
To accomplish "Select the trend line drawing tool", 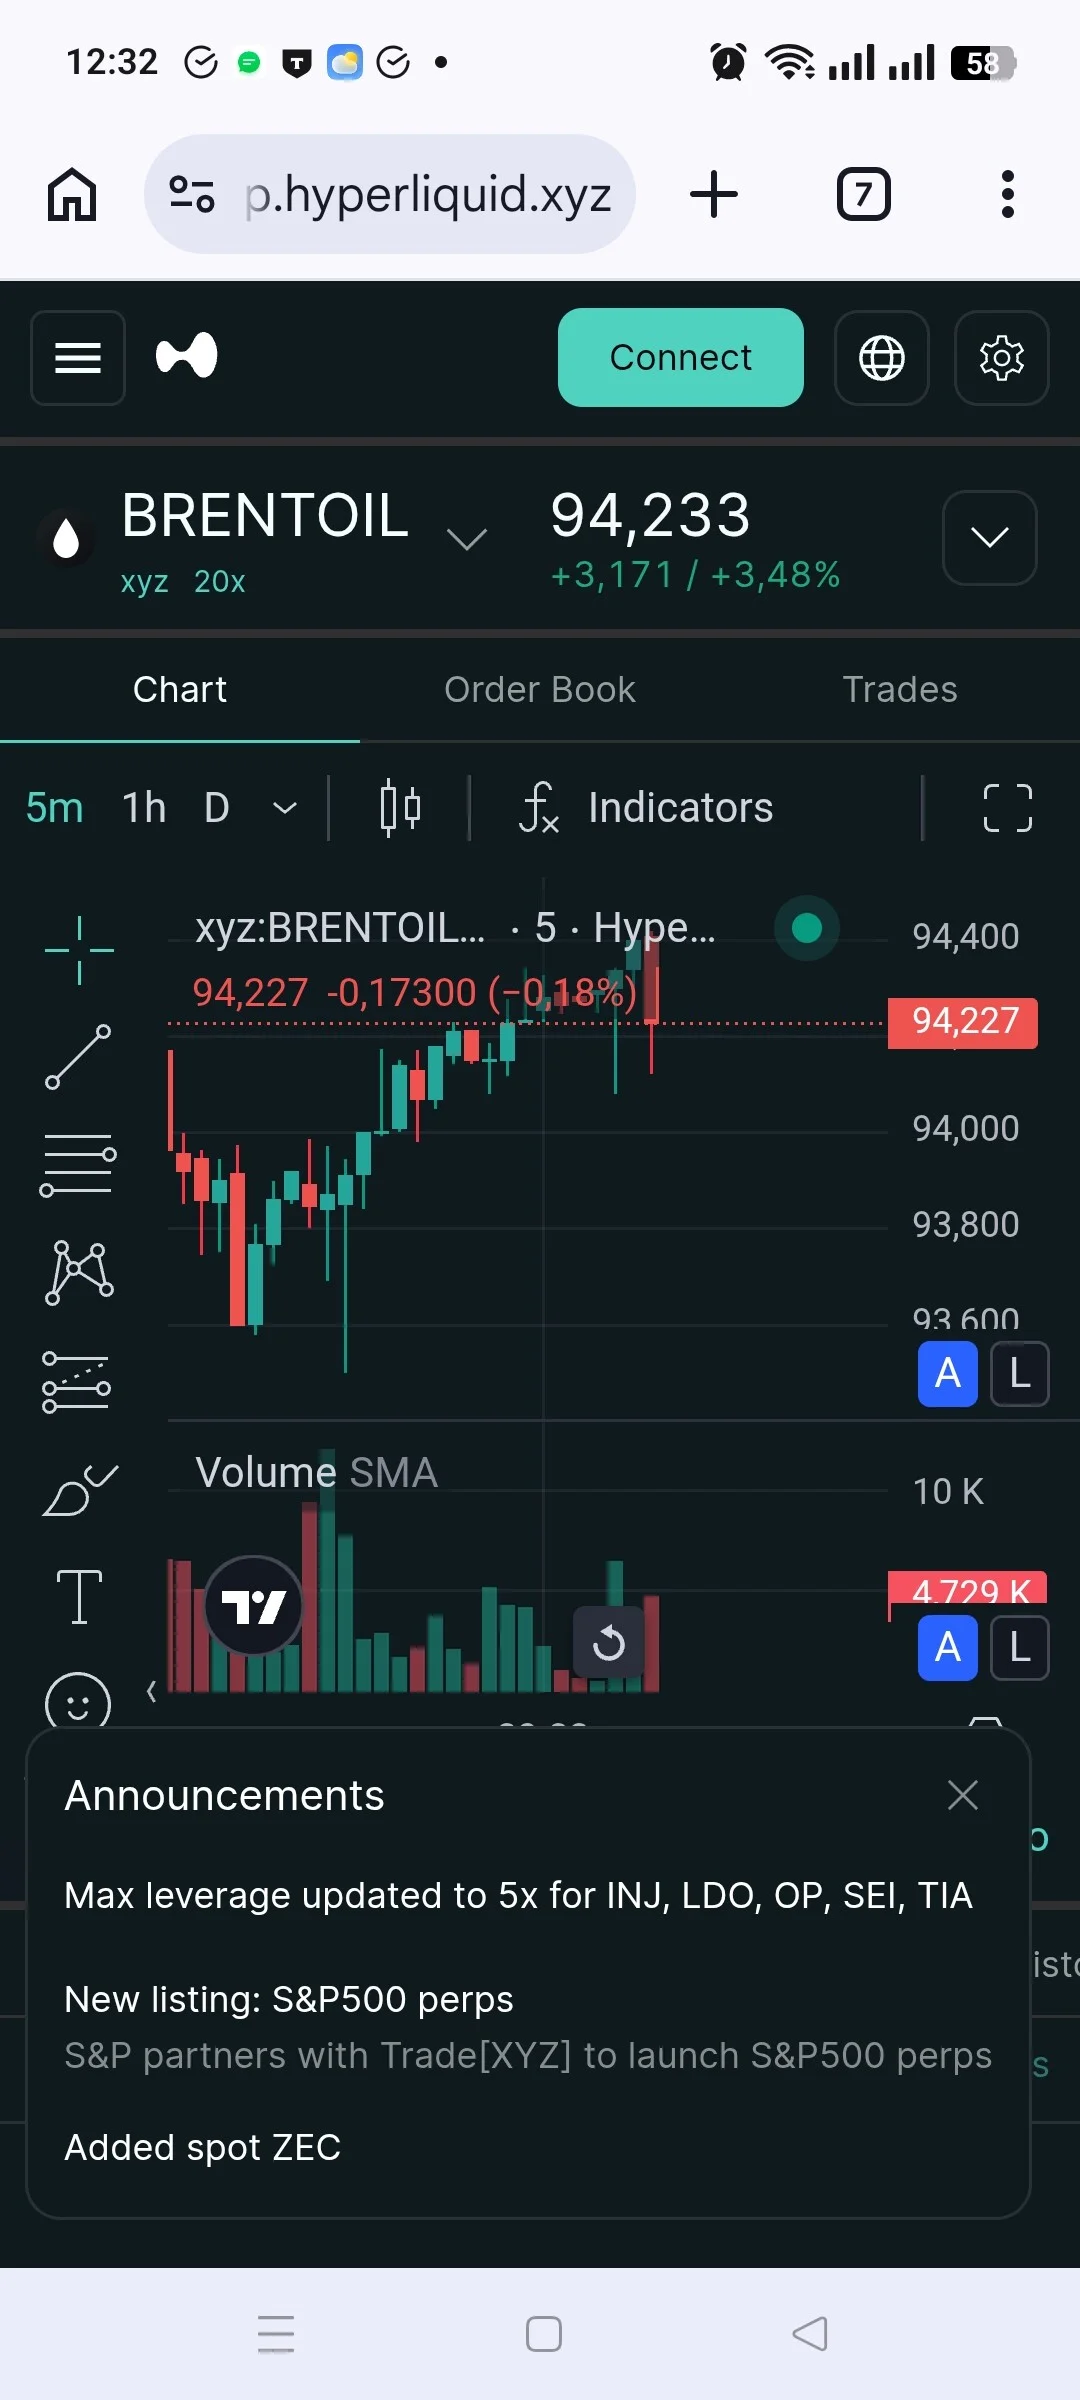I will (x=78, y=1057).
